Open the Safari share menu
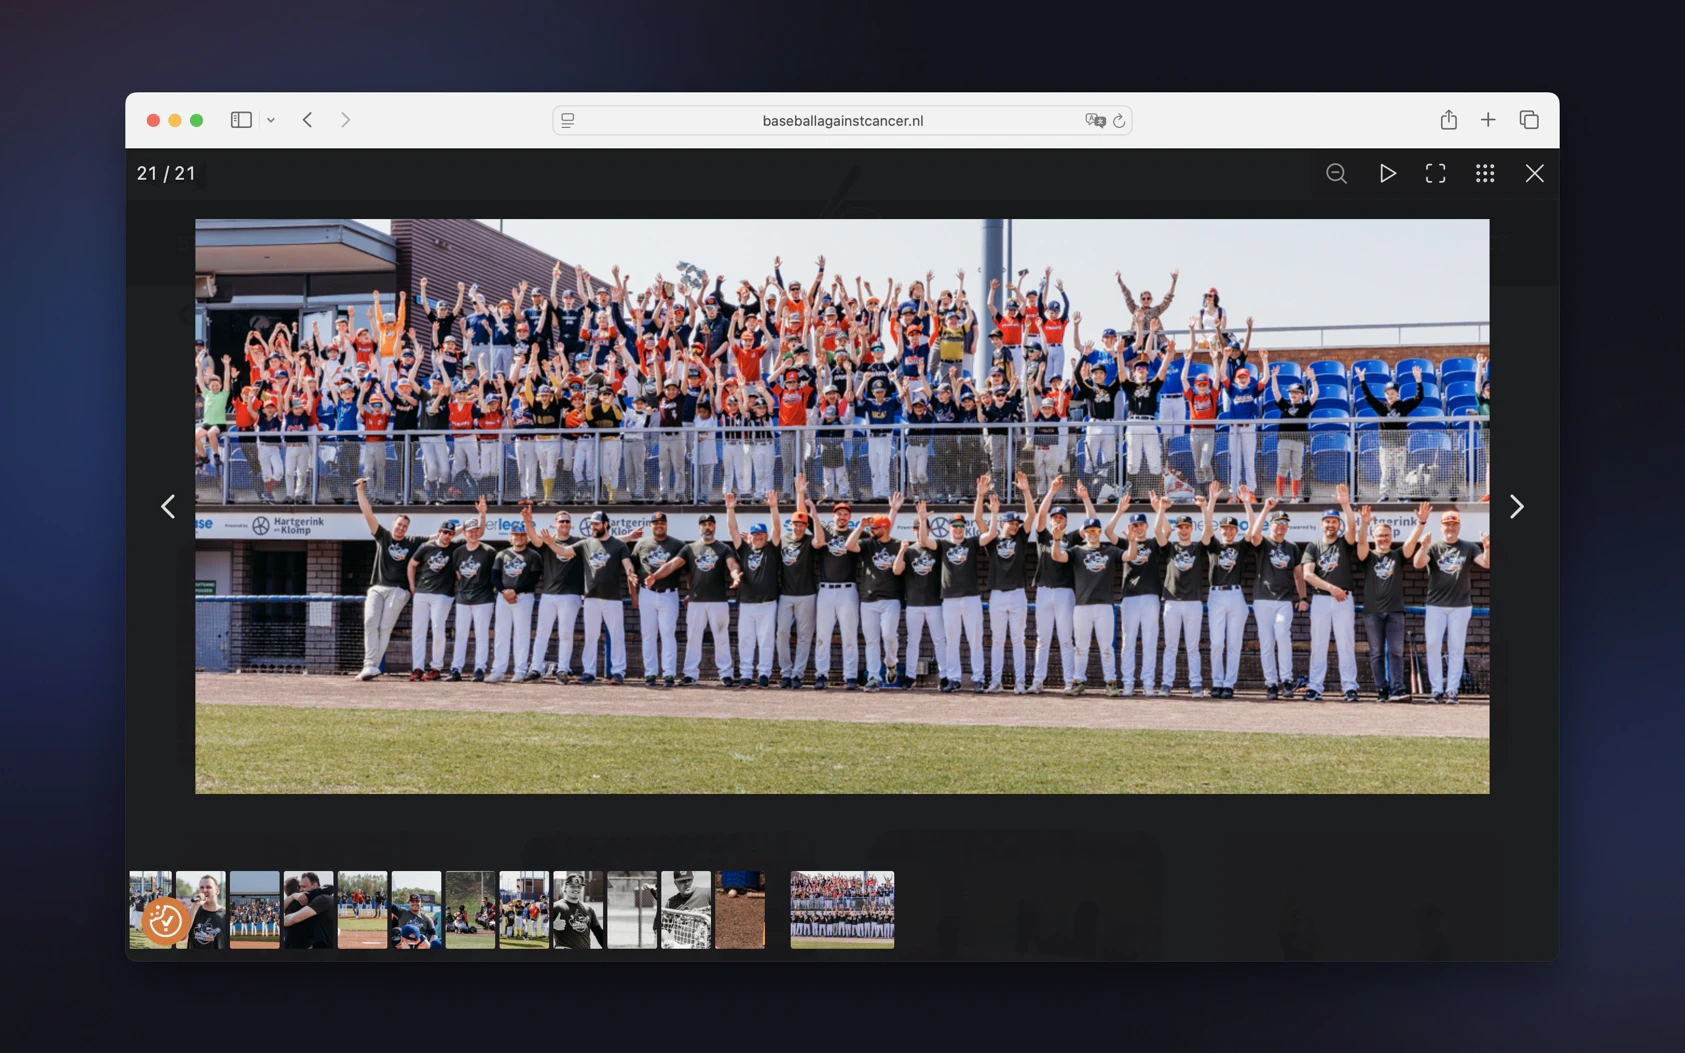Image resolution: width=1685 pixels, height=1053 pixels. 1448,120
